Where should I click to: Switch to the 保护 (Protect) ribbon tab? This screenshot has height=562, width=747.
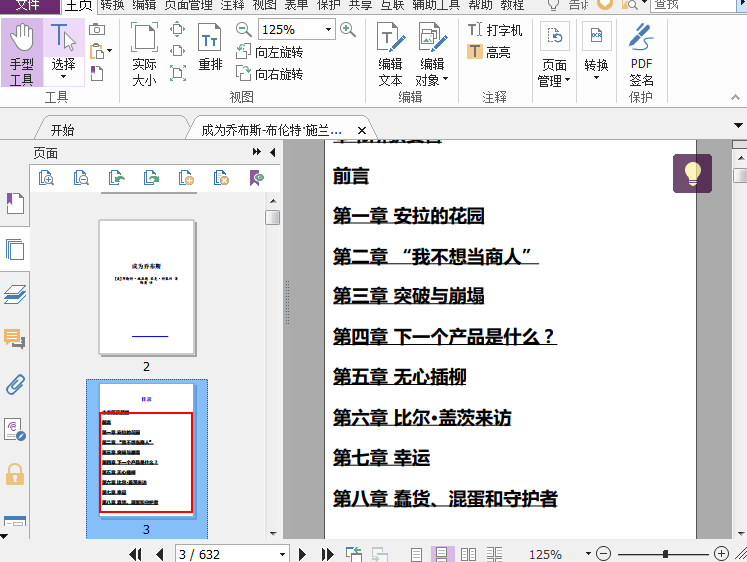tap(329, 5)
